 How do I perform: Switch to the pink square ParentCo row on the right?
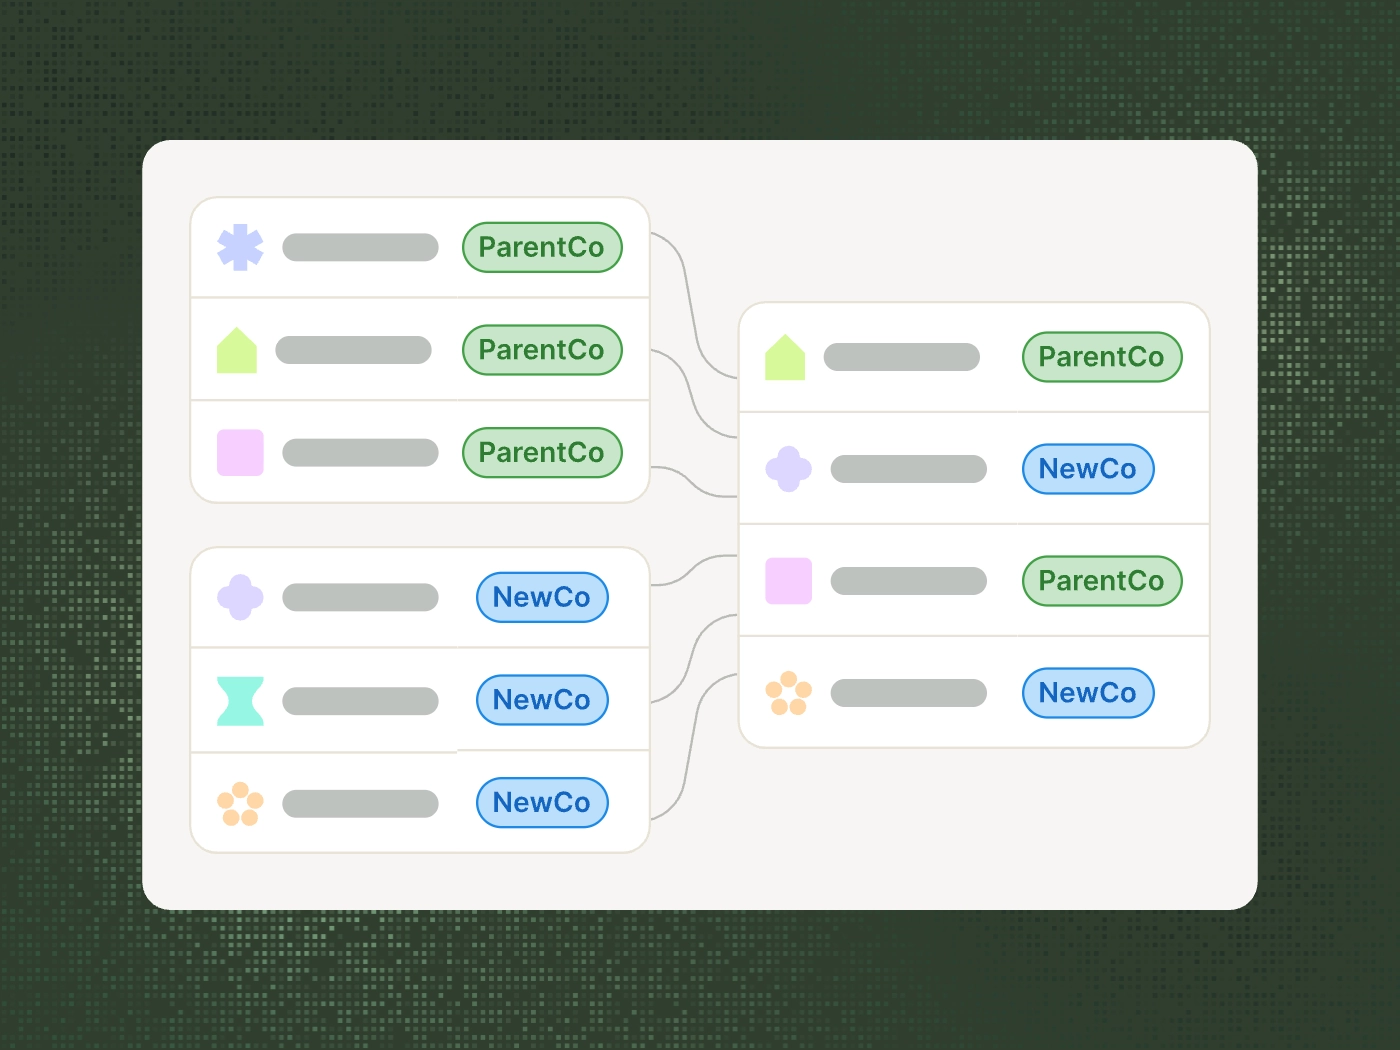[973, 581]
